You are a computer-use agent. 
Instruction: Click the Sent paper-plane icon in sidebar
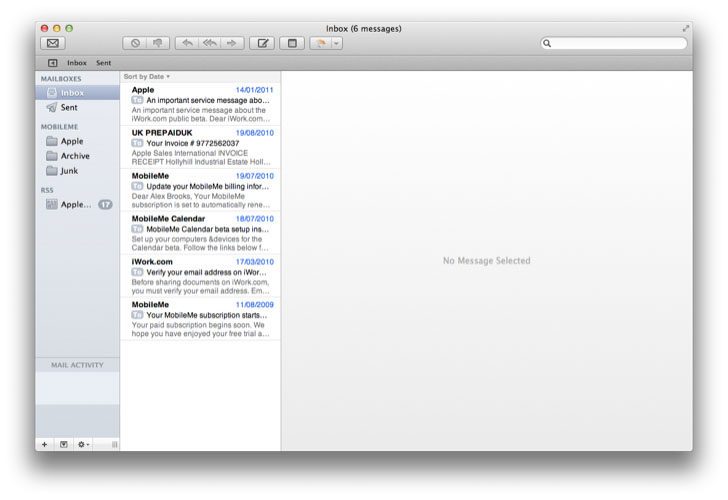click(52, 107)
